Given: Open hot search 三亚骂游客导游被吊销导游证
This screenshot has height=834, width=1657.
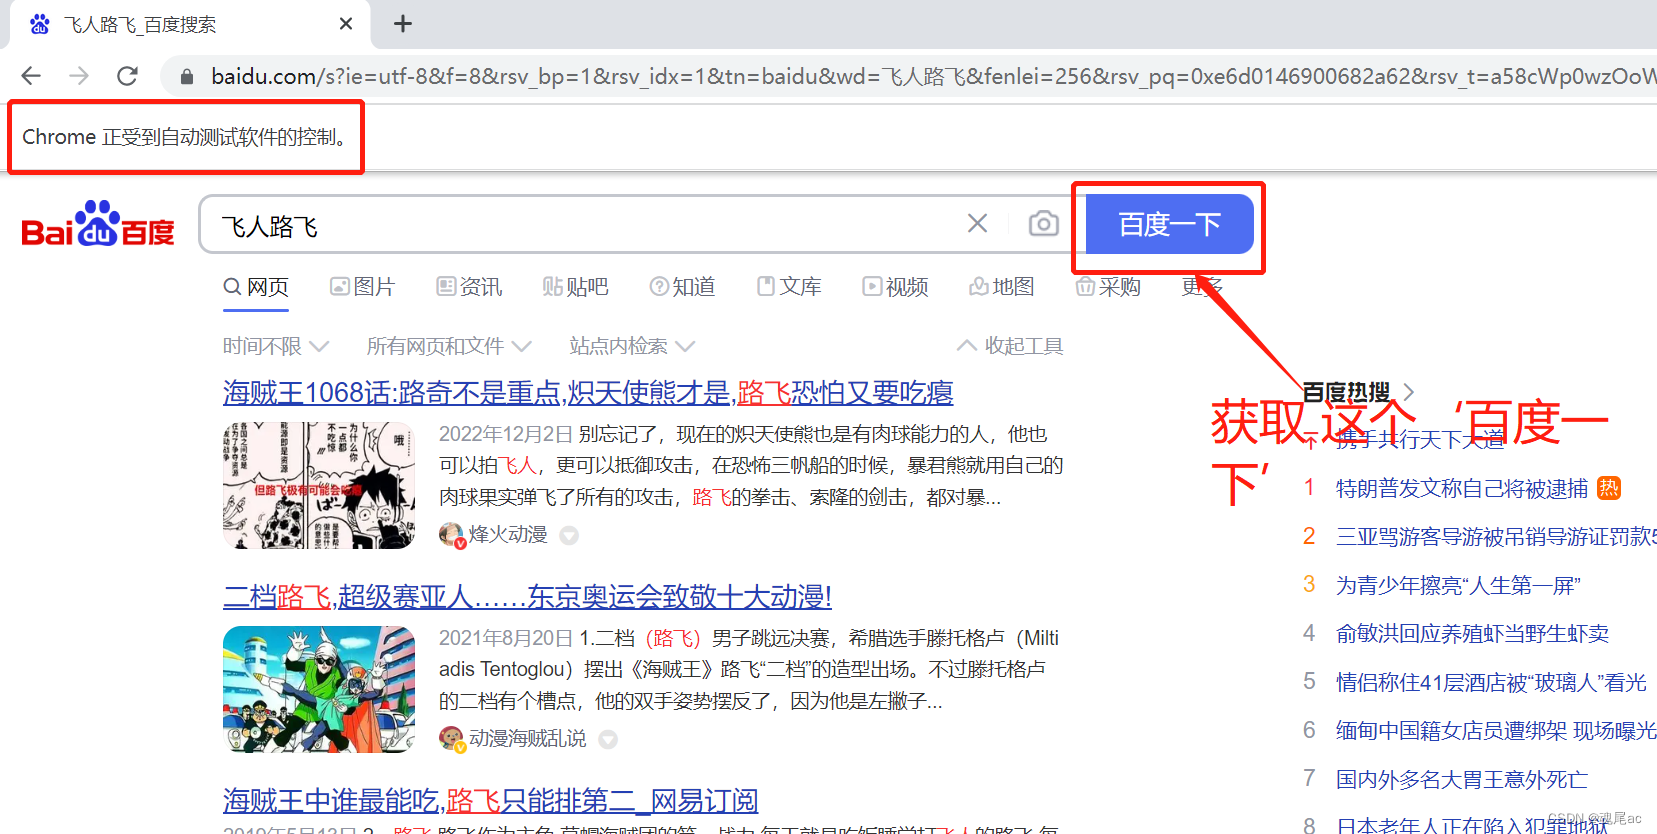Looking at the screenshot, I should coord(1496,537).
